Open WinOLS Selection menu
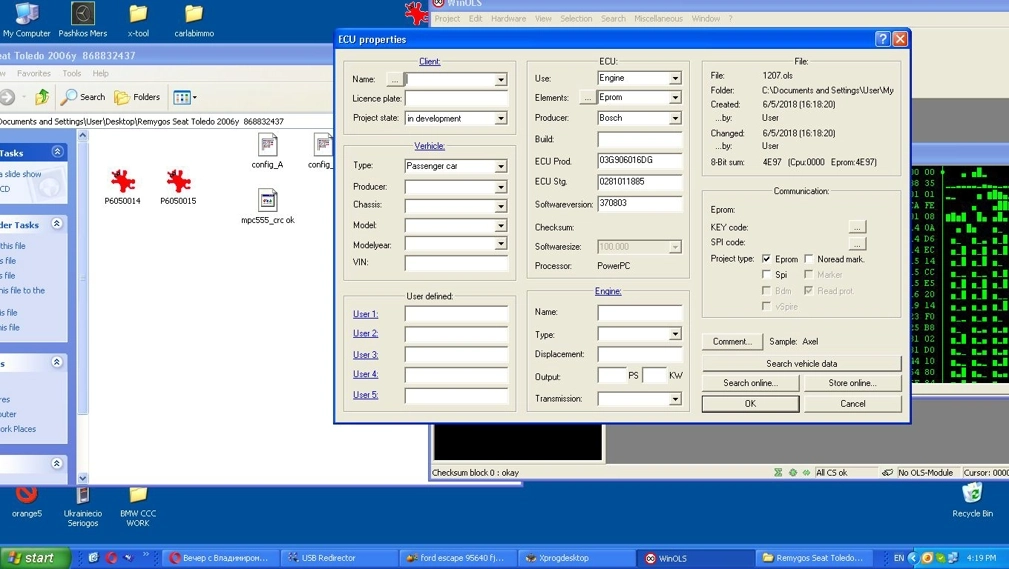This screenshot has width=1009, height=569. point(576,19)
